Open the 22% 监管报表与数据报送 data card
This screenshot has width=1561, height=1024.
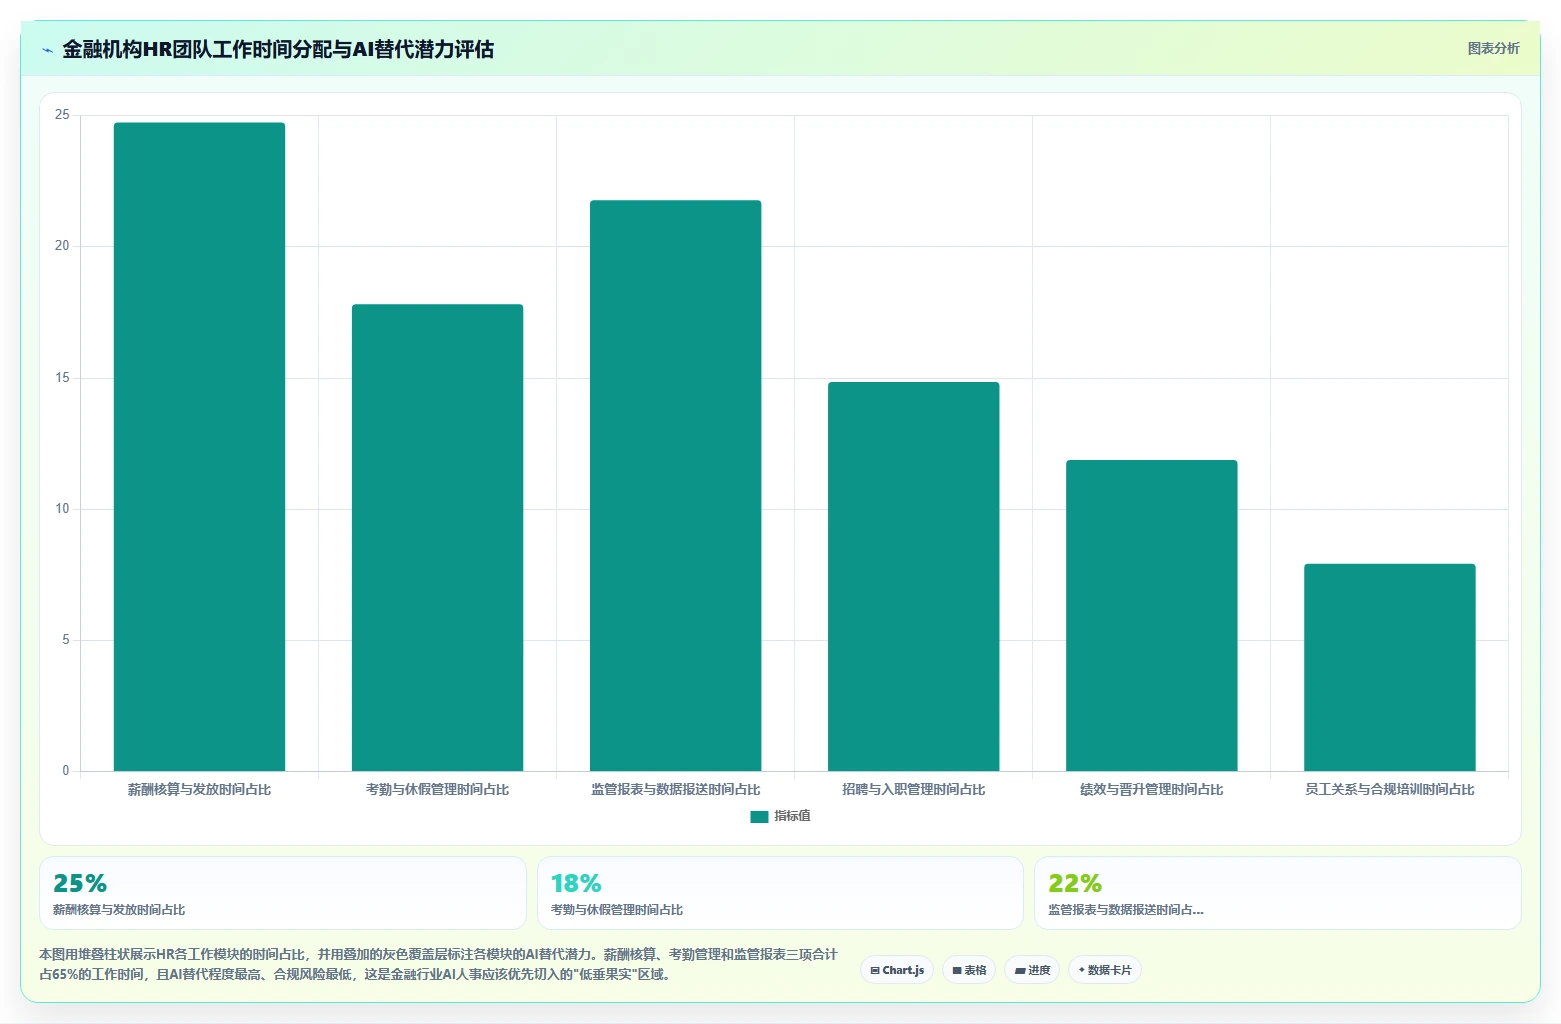[1278, 893]
